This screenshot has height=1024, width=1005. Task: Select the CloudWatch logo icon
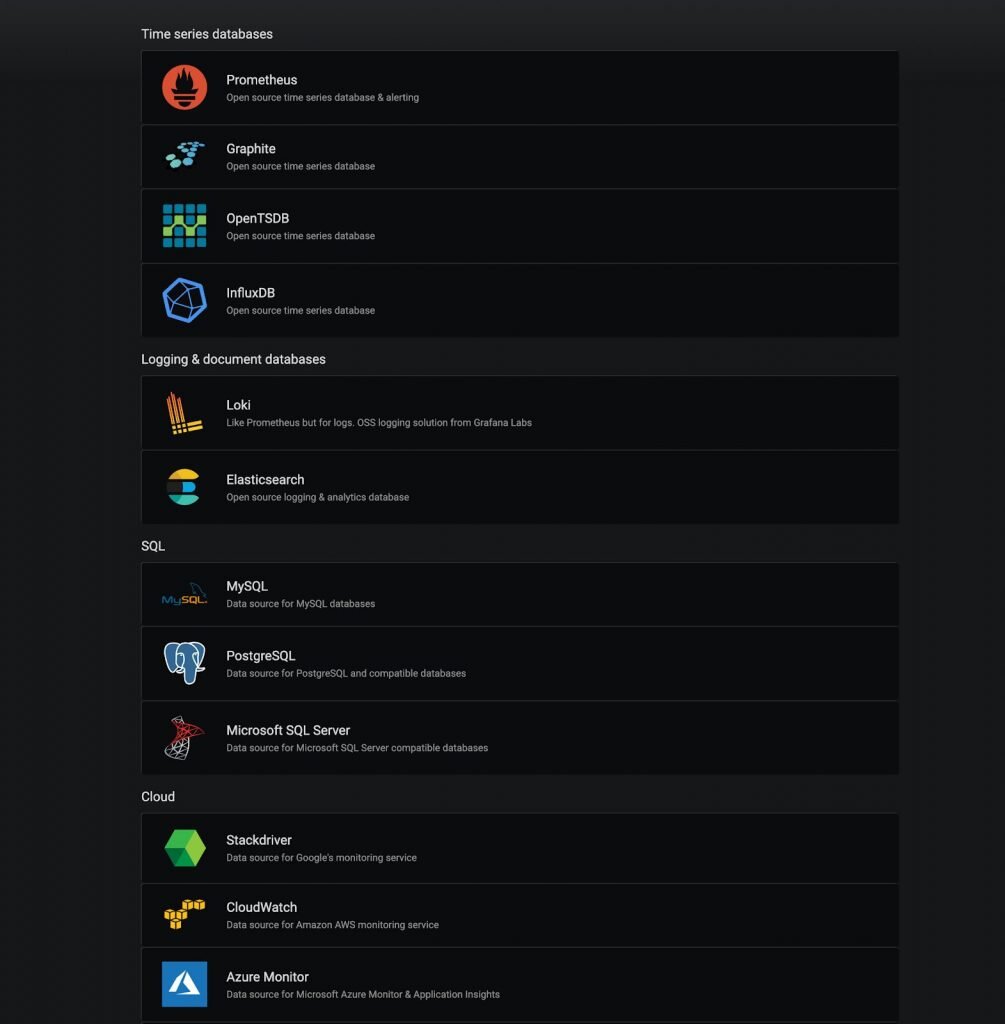coord(184,914)
